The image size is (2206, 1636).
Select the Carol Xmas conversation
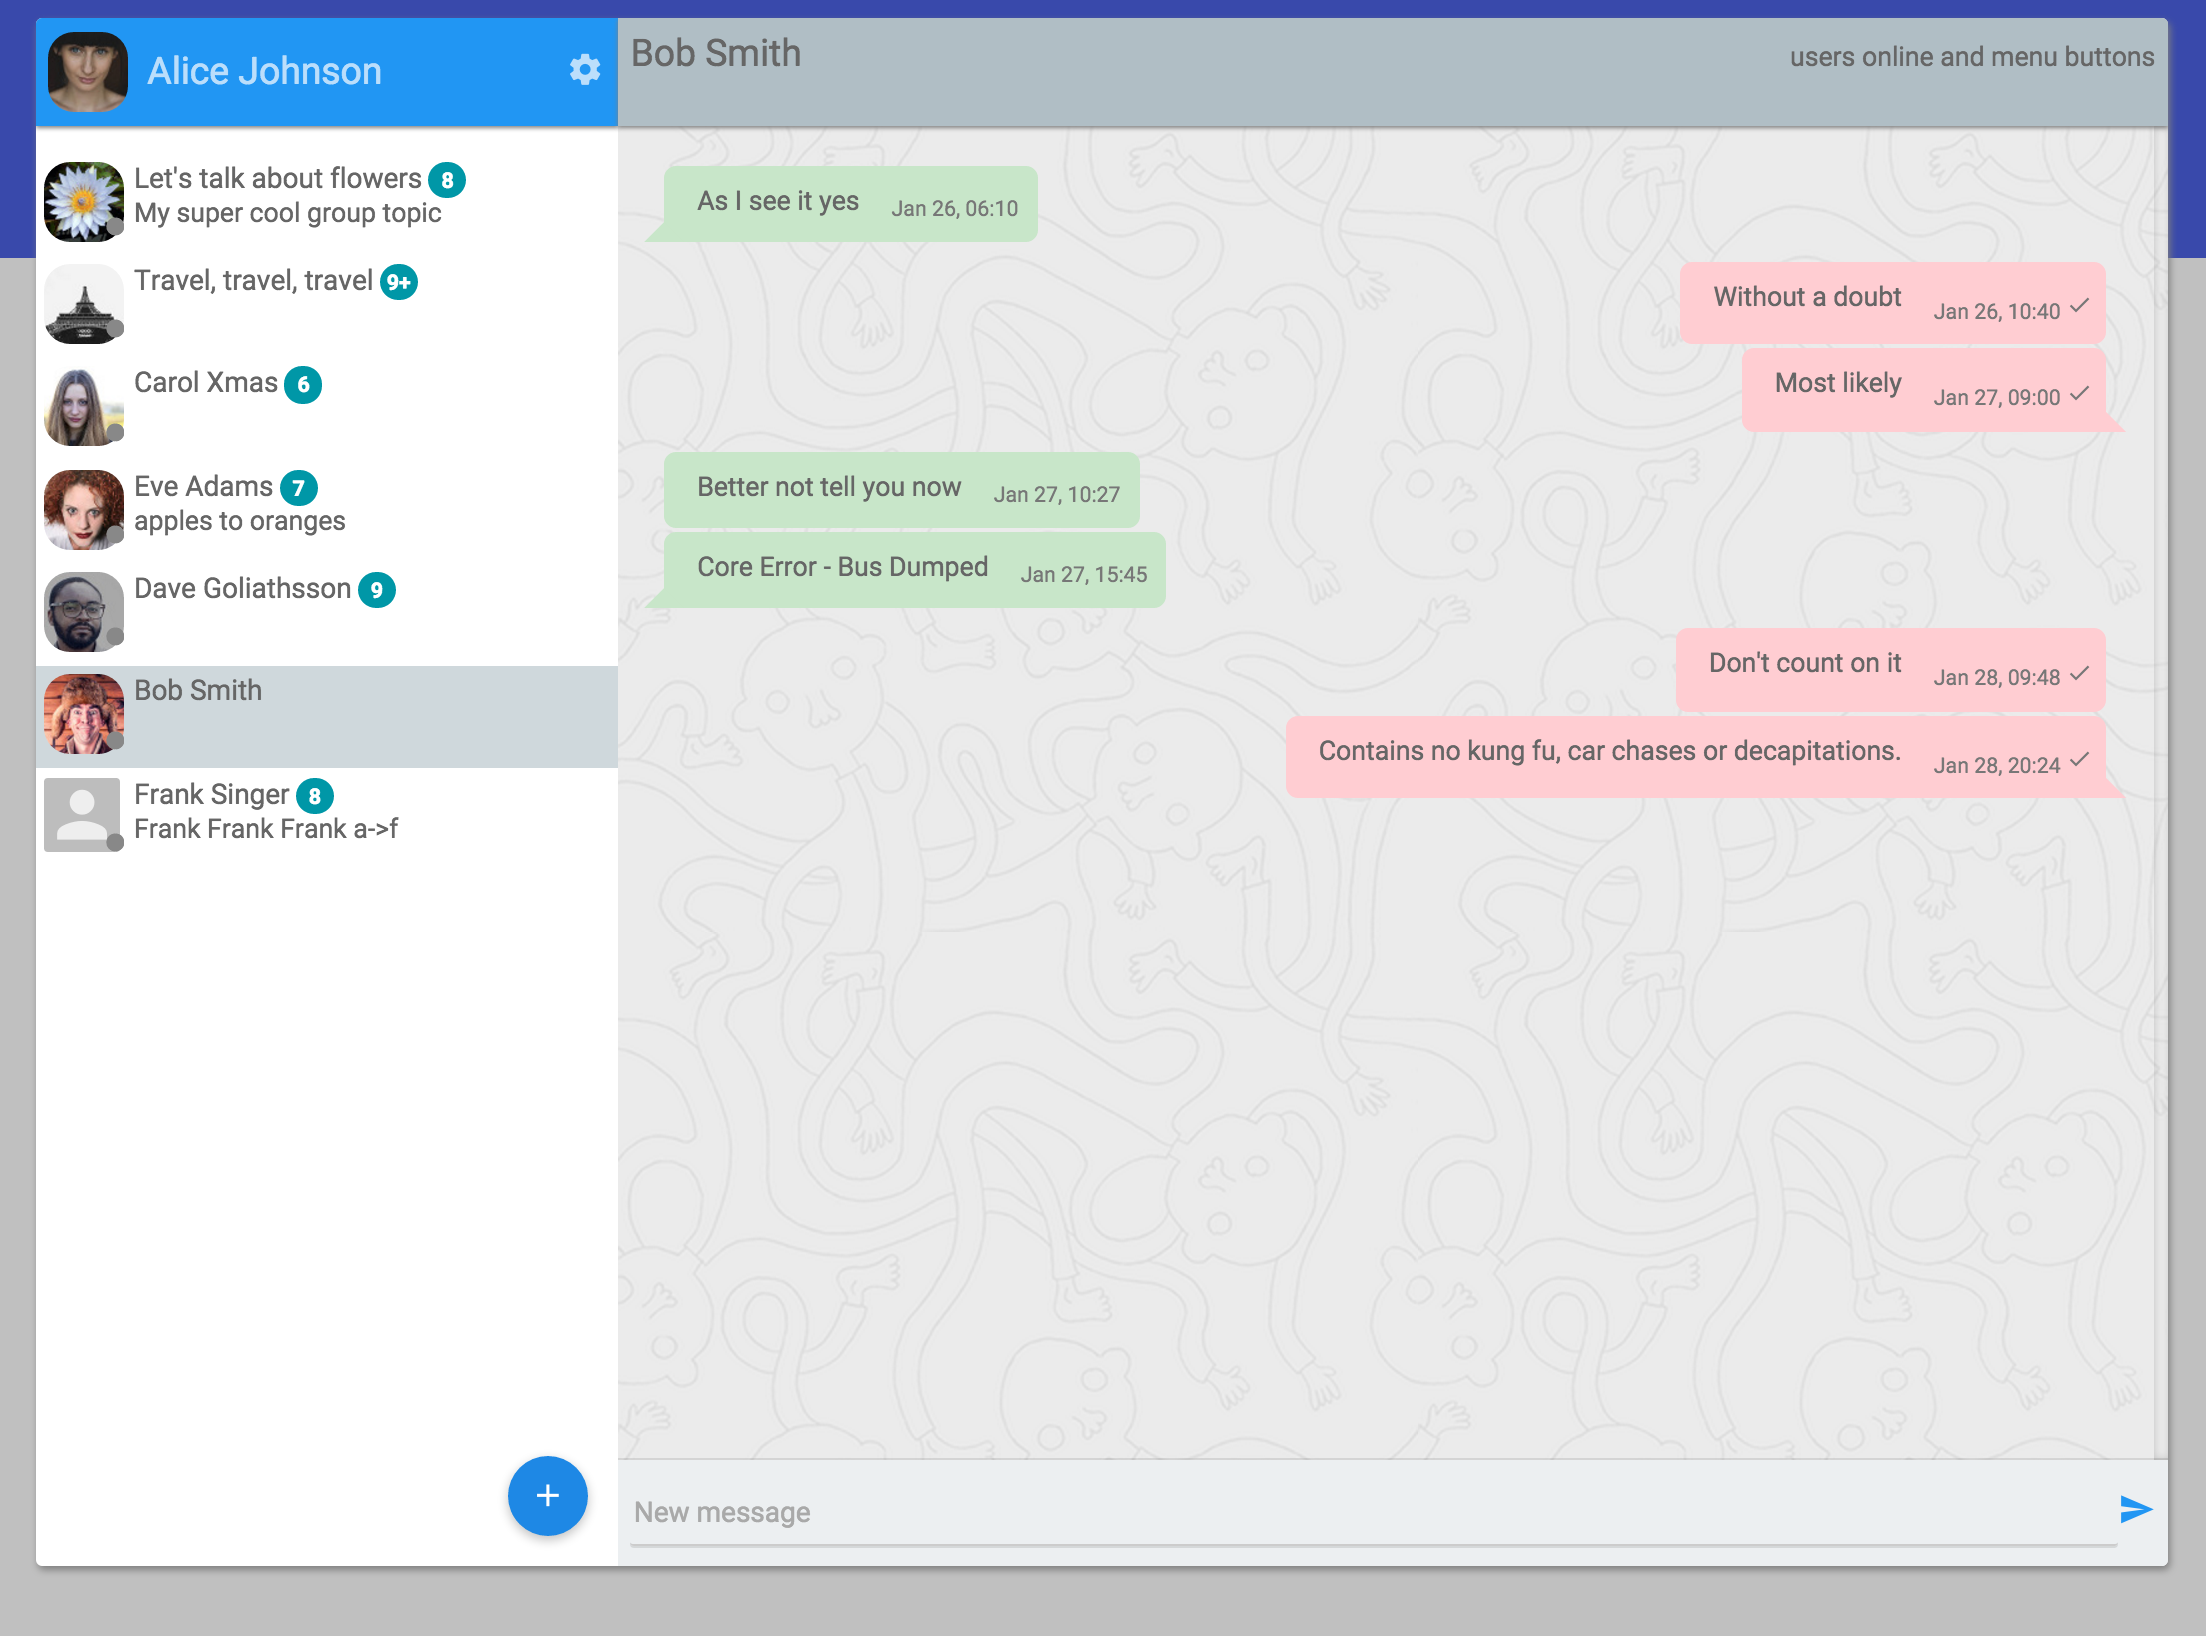tap(327, 408)
